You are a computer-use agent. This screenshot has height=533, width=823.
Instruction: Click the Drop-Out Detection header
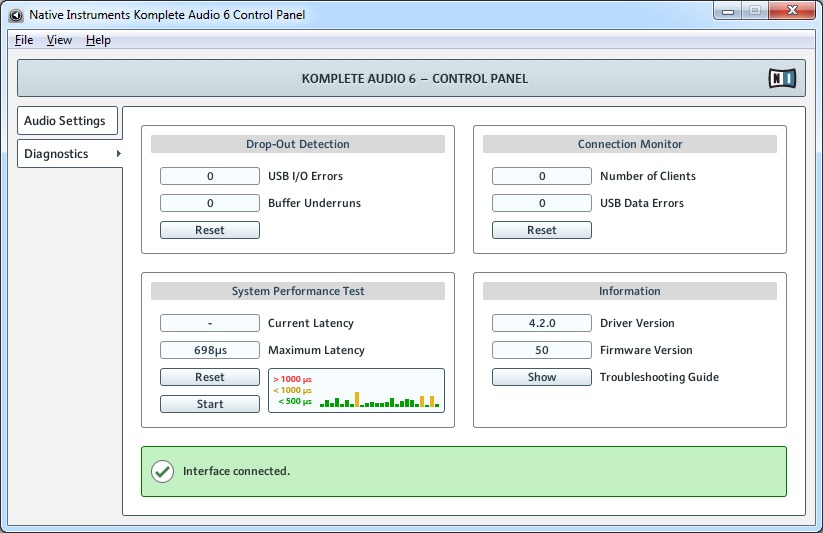pos(298,144)
